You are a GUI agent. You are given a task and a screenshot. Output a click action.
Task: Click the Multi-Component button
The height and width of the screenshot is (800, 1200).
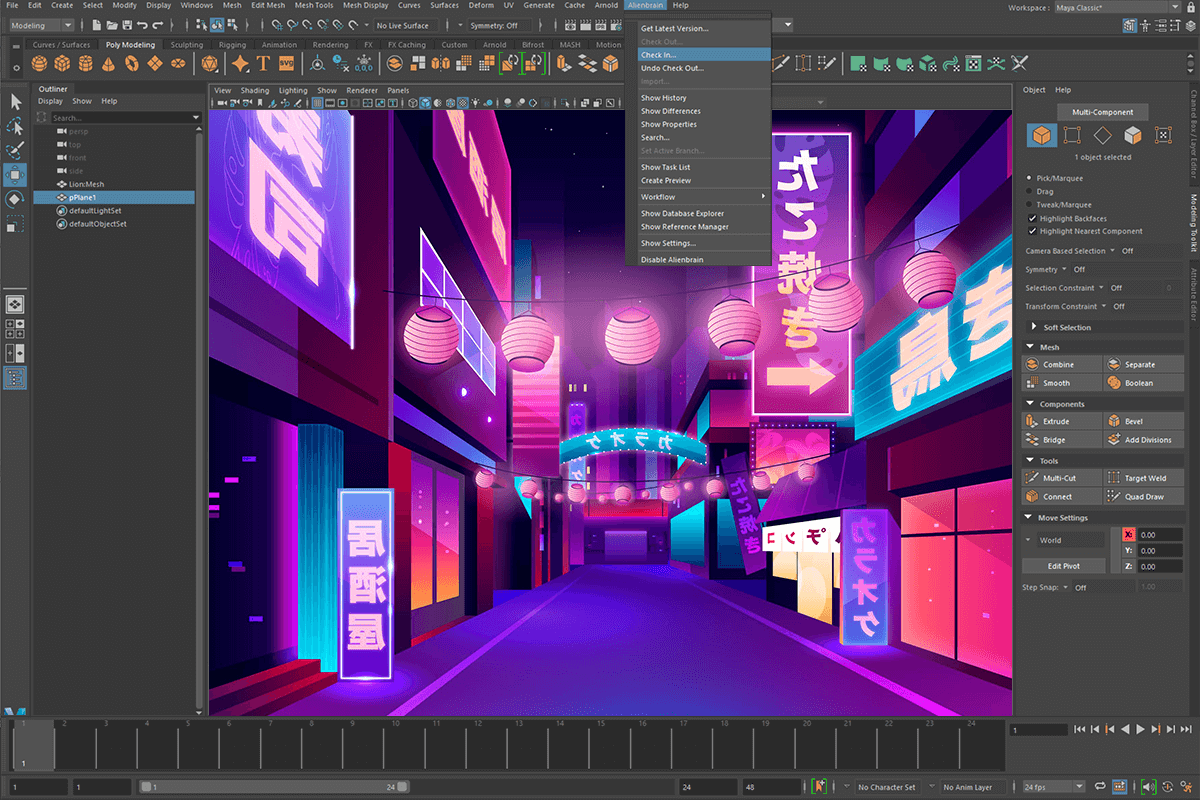1102,112
